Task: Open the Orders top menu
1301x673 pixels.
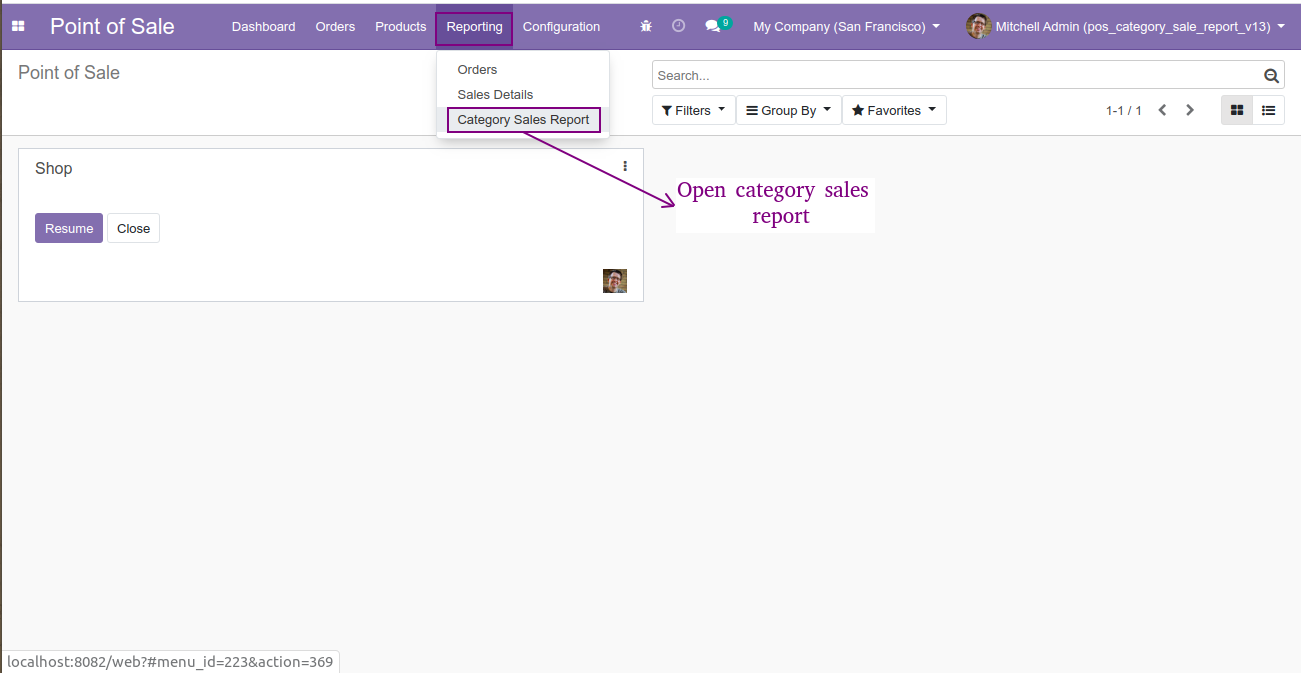Action: click(x=335, y=26)
